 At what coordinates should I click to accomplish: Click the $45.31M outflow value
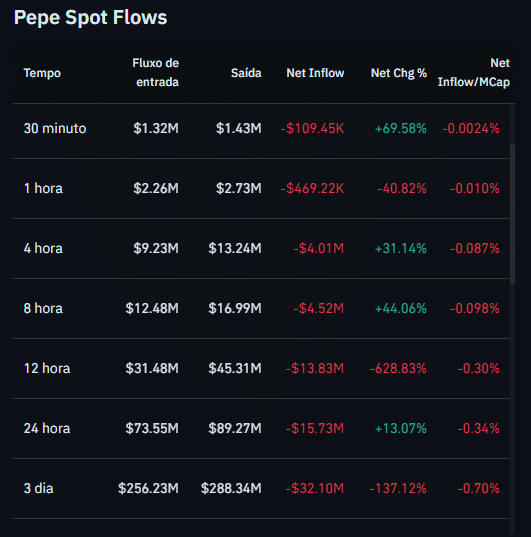point(235,369)
